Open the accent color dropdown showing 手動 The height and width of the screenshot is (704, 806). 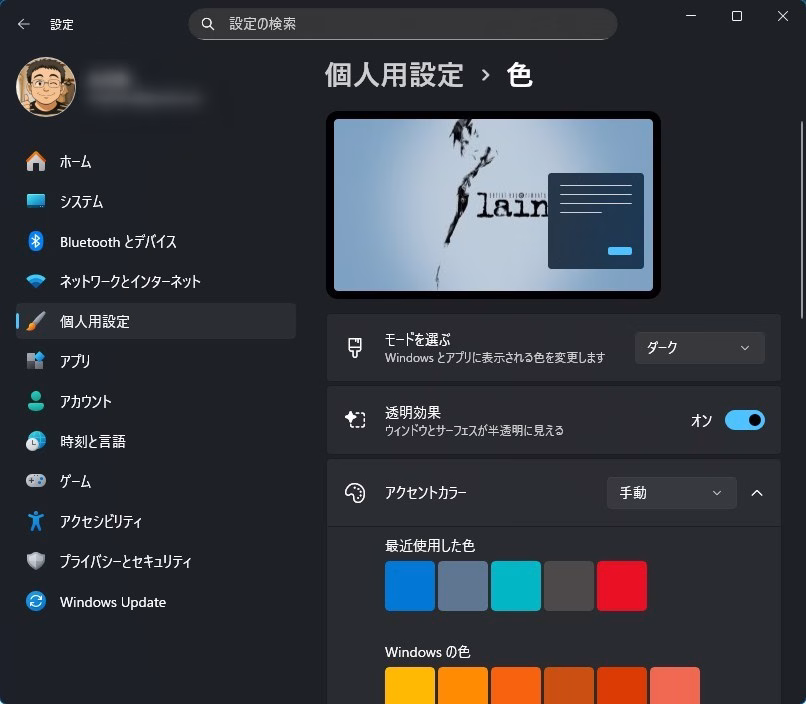[x=671, y=493]
